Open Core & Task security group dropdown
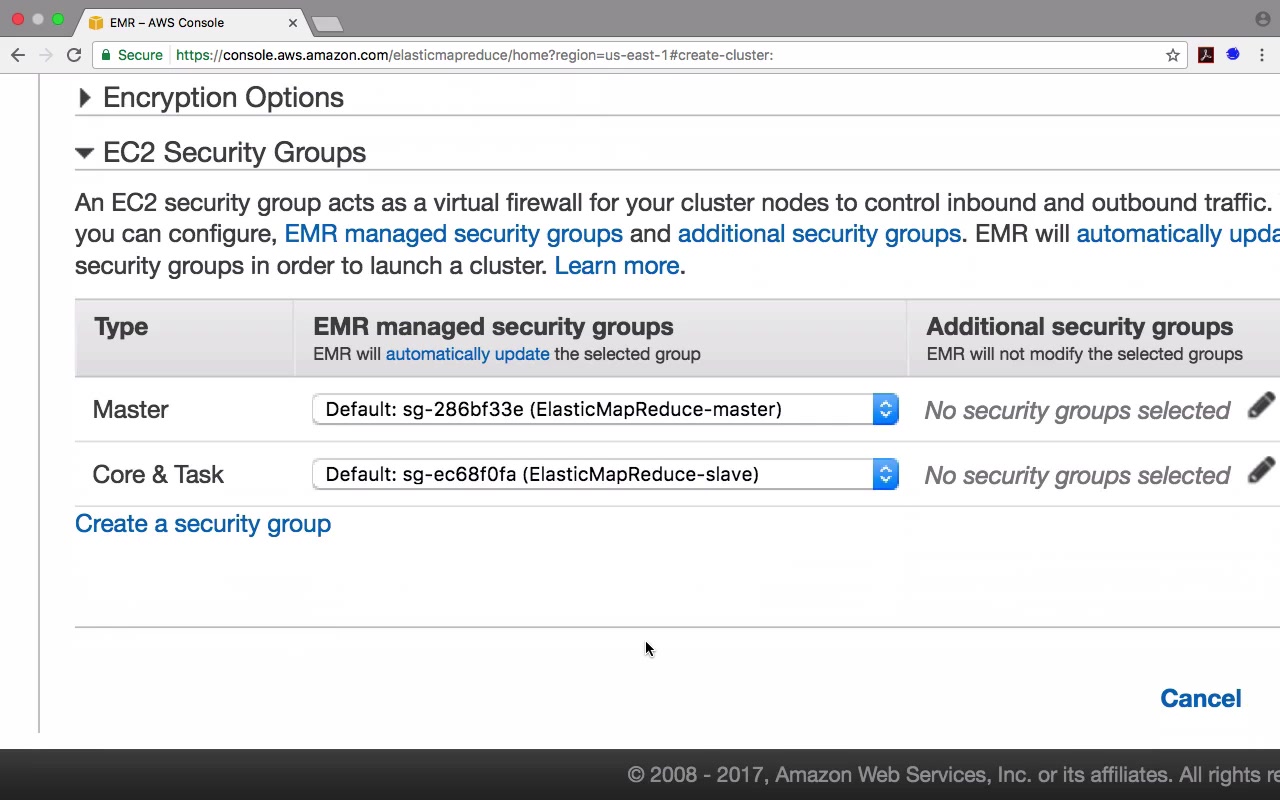 click(605, 475)
